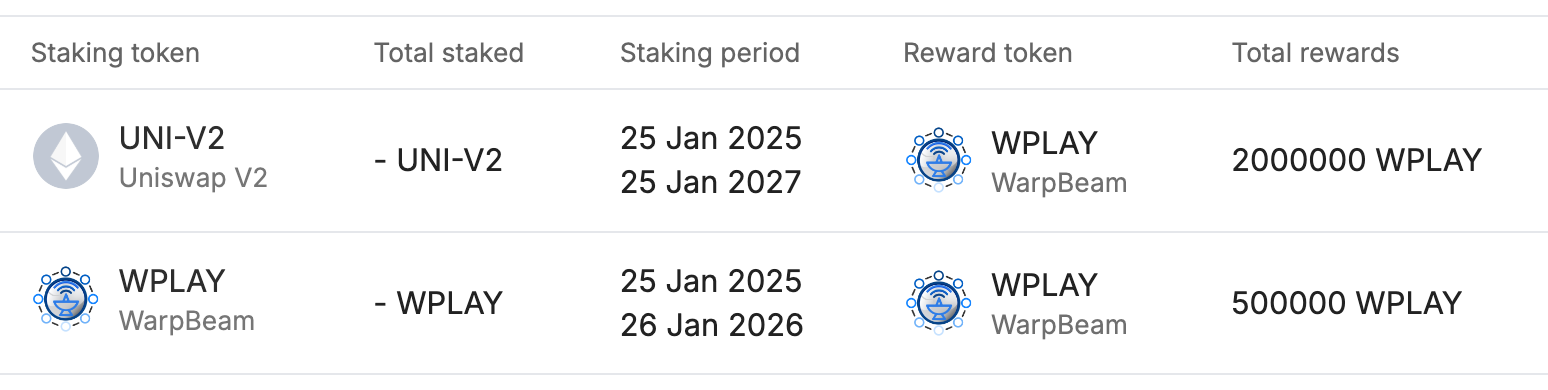Viewport: 1548px width, 390px height.
Task: Select the WPLAY staking token name
Action: (172, 281)
